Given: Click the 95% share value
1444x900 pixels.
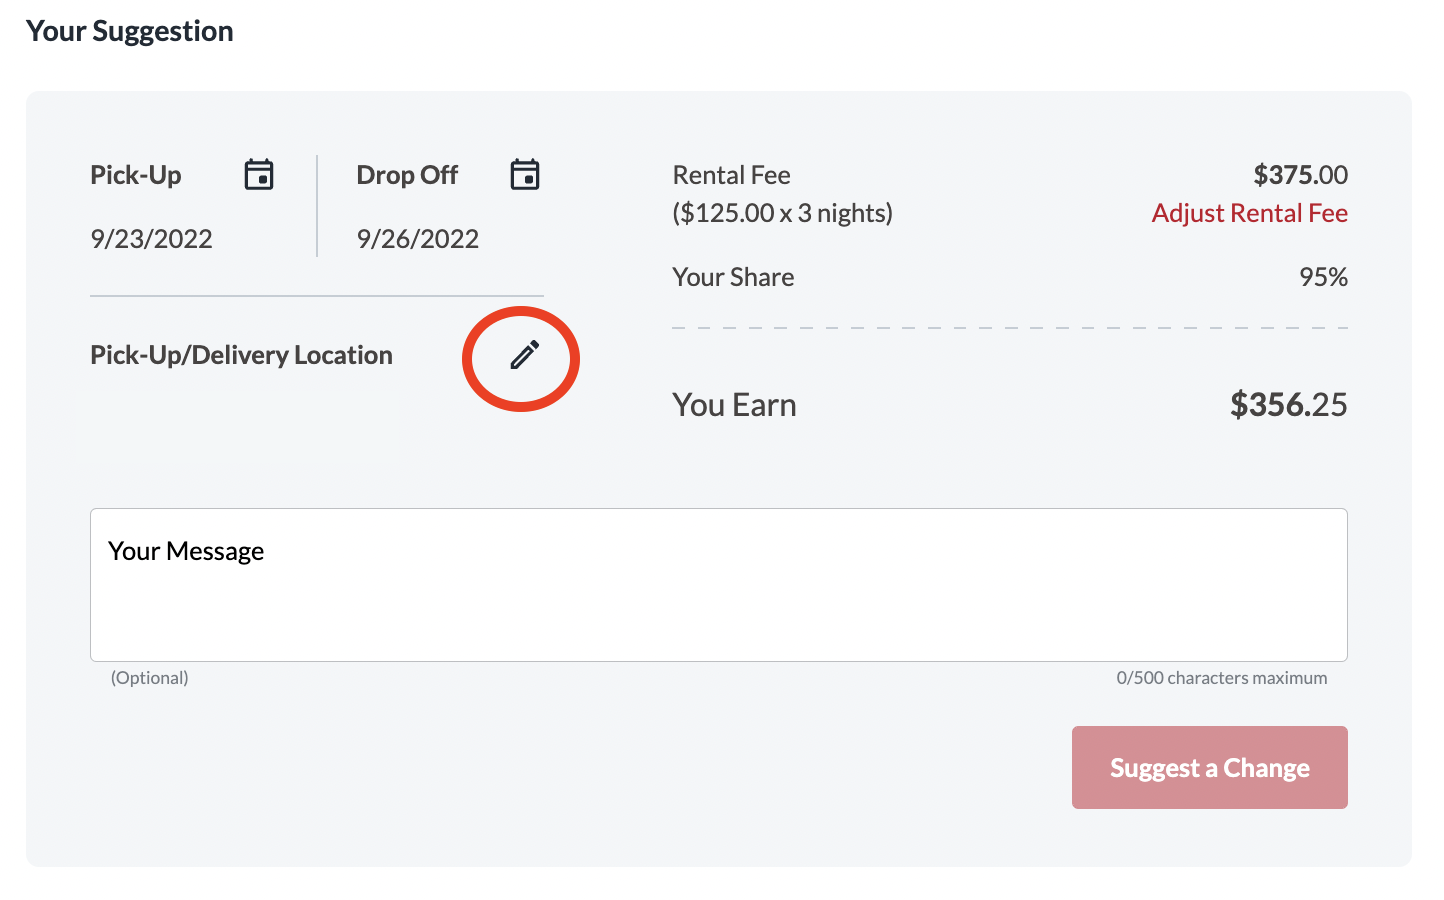Looking at the screenshot, I should click(1323, 277).
